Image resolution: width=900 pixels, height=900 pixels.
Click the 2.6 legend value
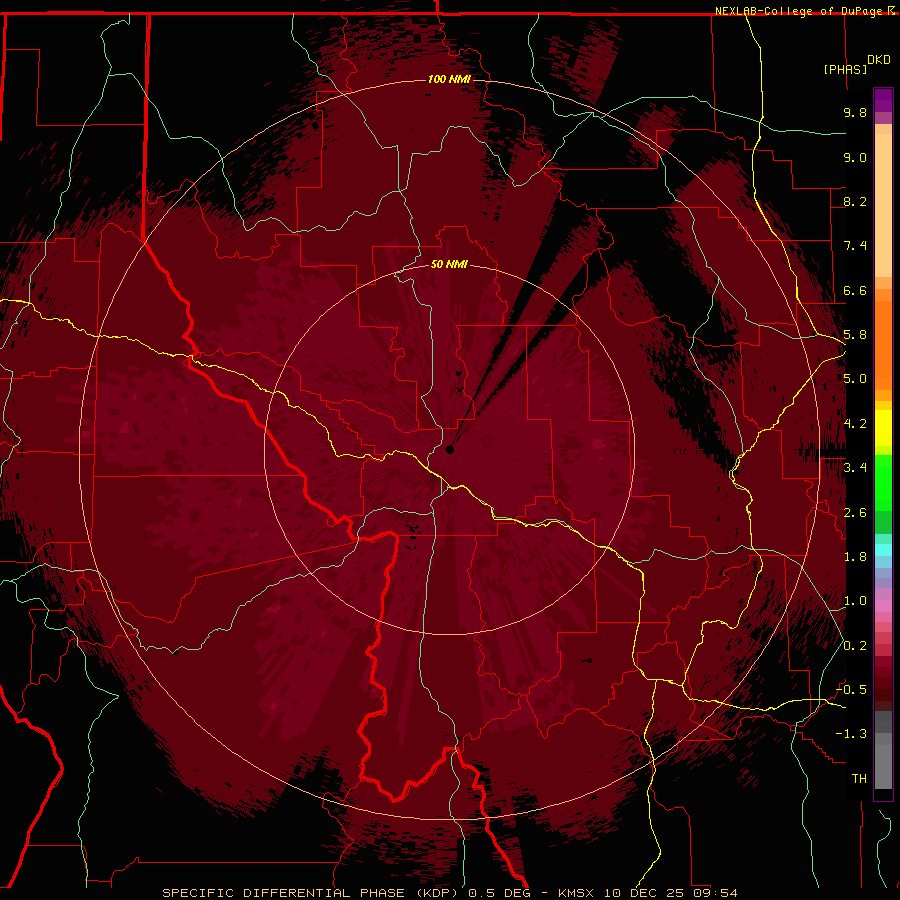point(855,513)
